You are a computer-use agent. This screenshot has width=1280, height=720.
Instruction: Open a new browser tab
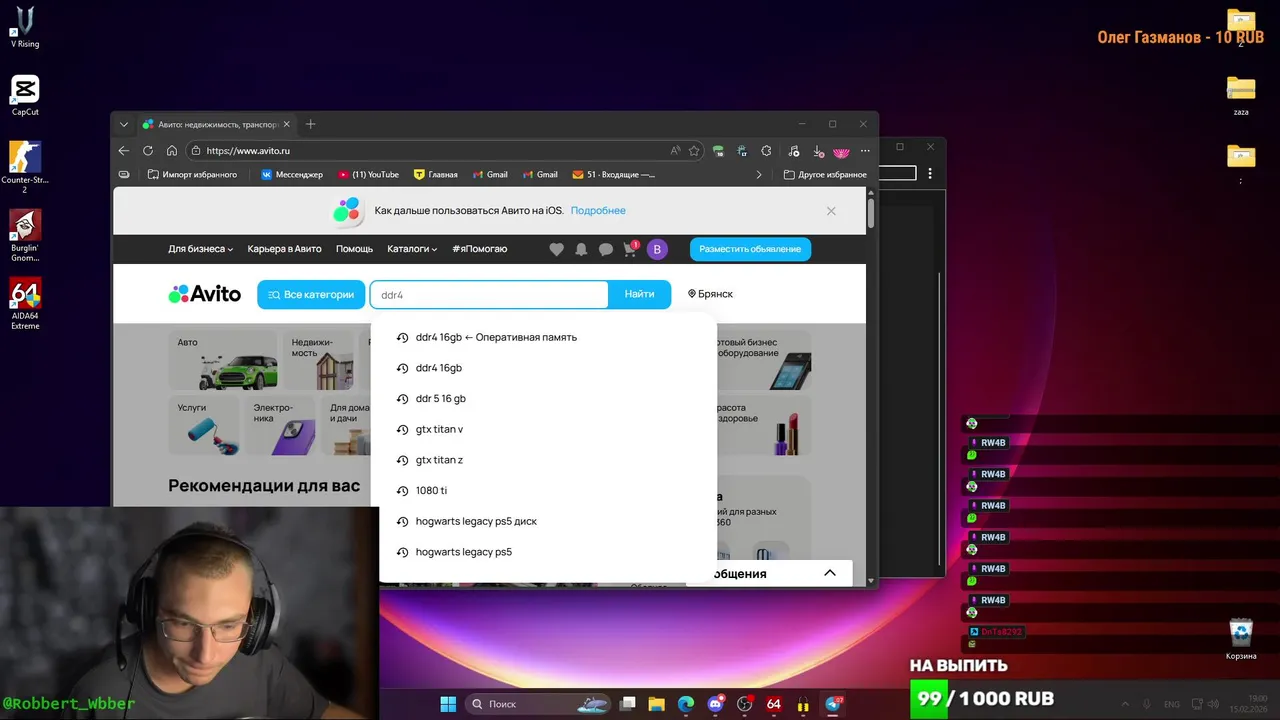click(310, 124)
